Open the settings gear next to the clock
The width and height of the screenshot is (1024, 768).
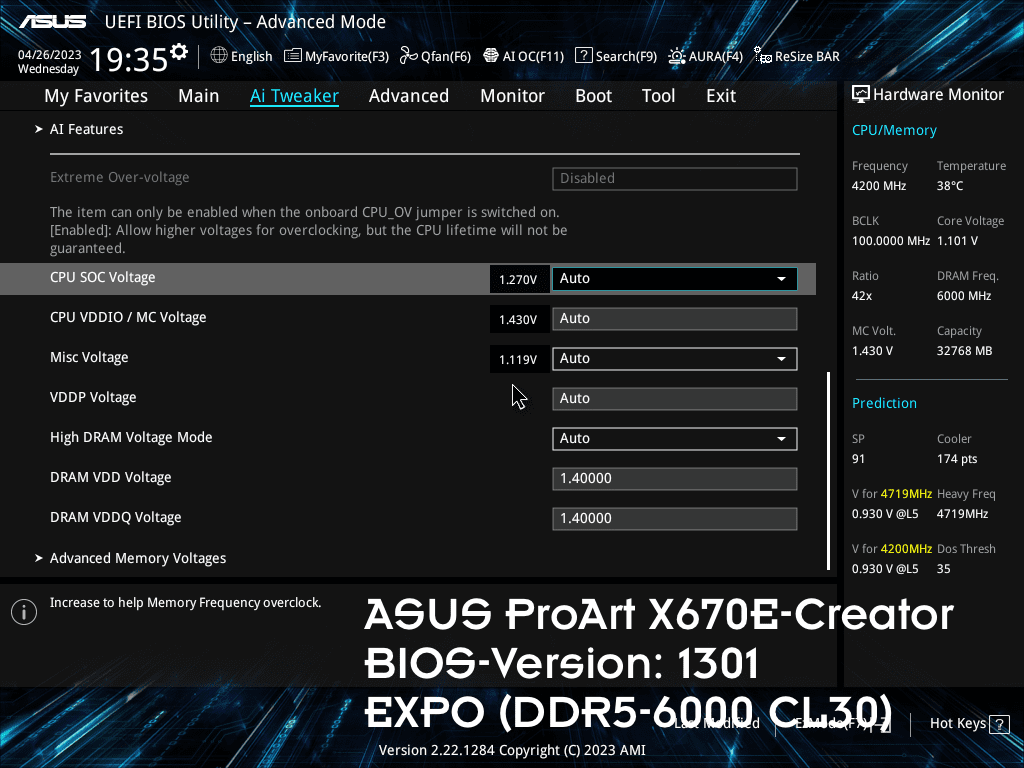(x=178, y=52)
